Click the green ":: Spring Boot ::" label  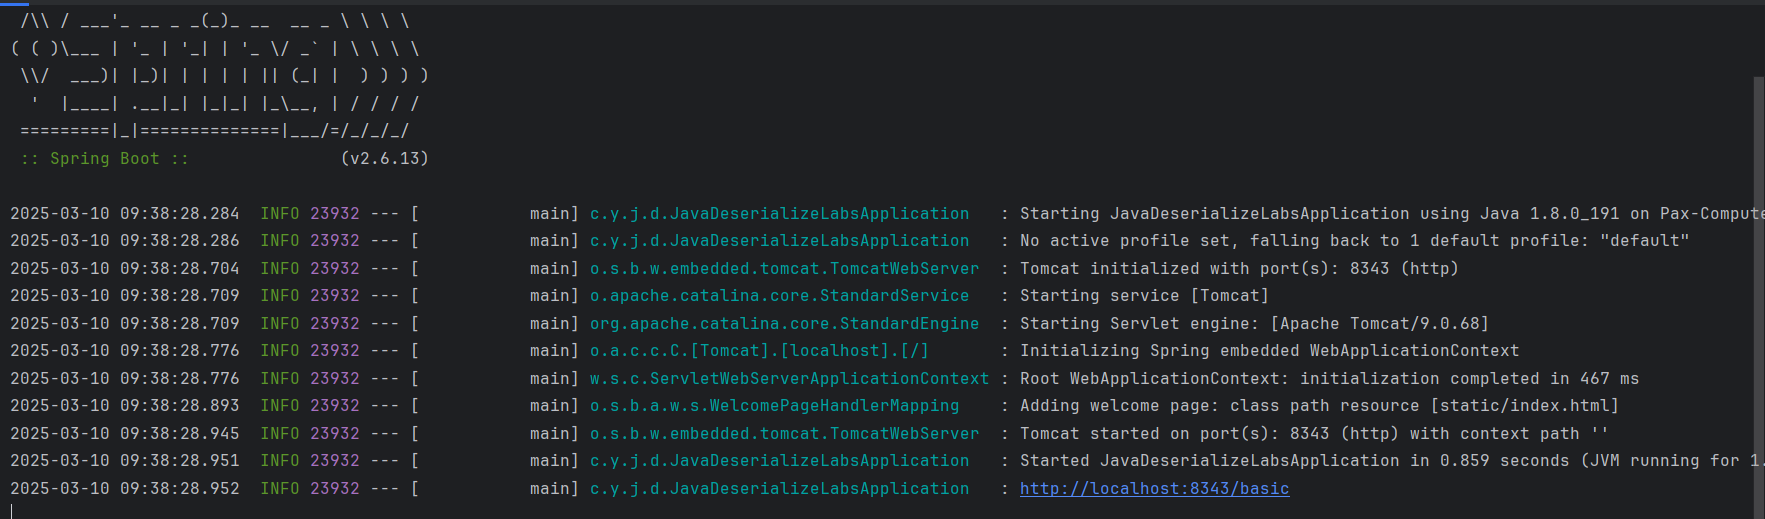tap(104, 159)
